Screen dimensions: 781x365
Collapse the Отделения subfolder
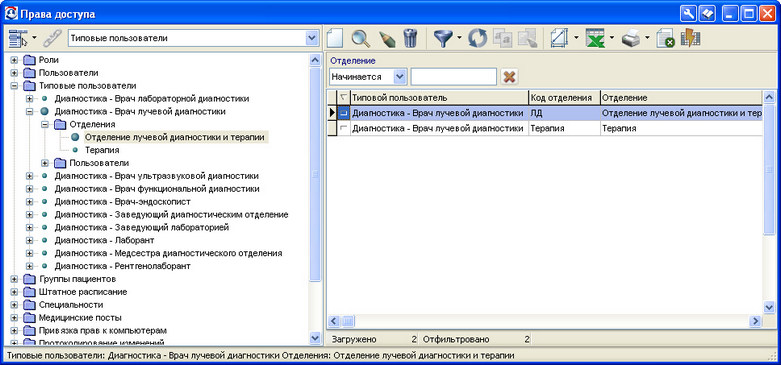pyautogui.click(x=45, y=124)
